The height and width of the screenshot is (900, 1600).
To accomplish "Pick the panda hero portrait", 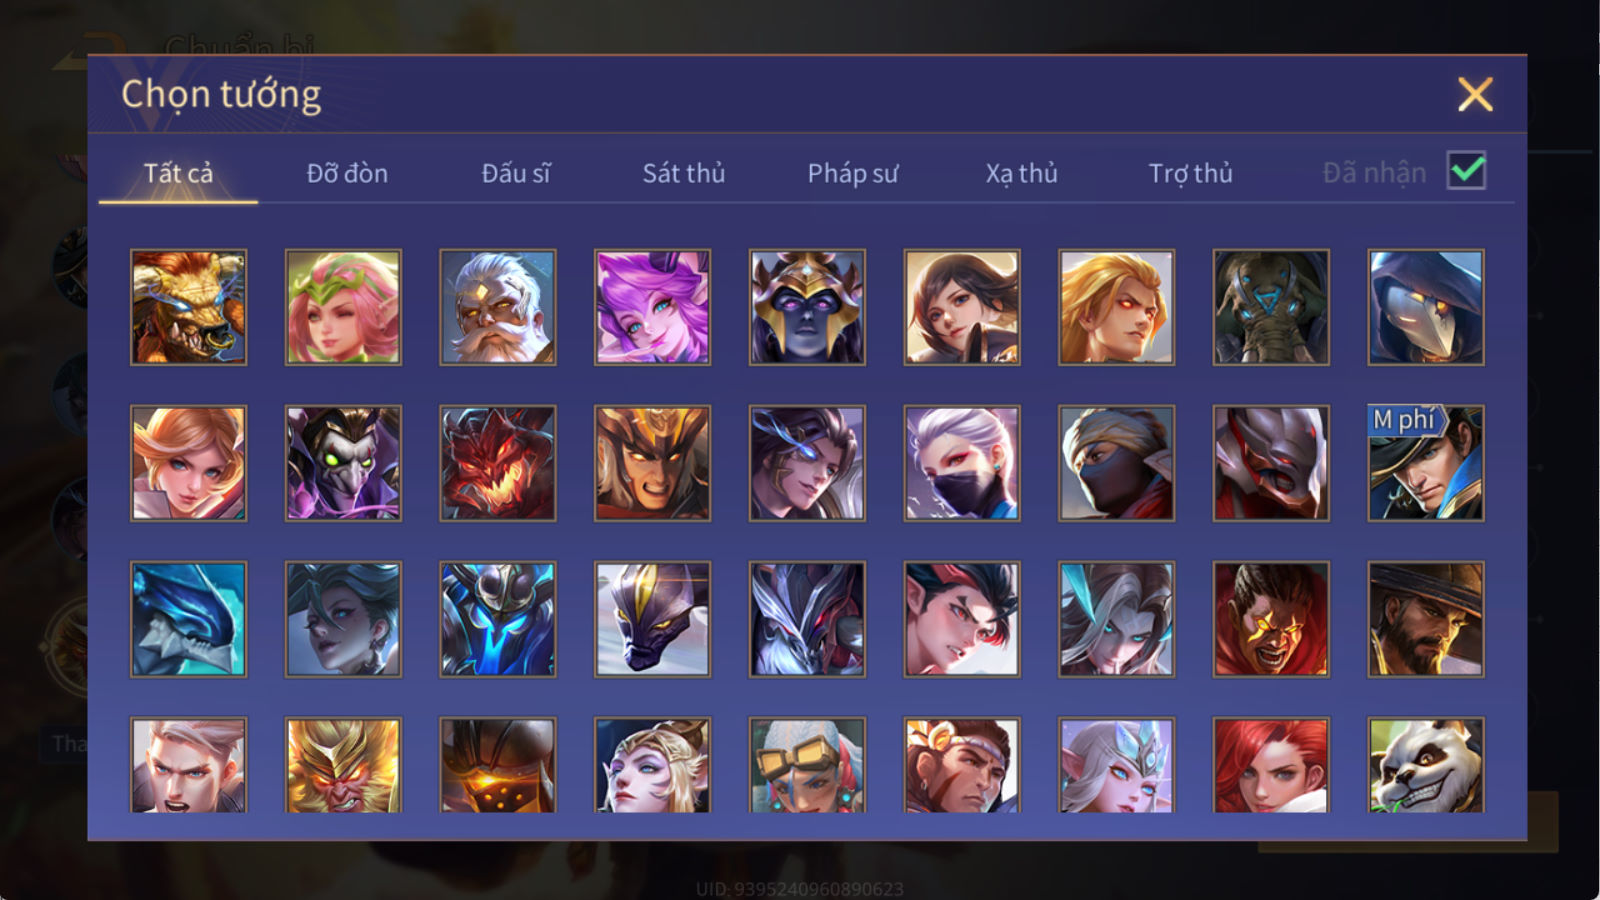I will point(1426,765).
